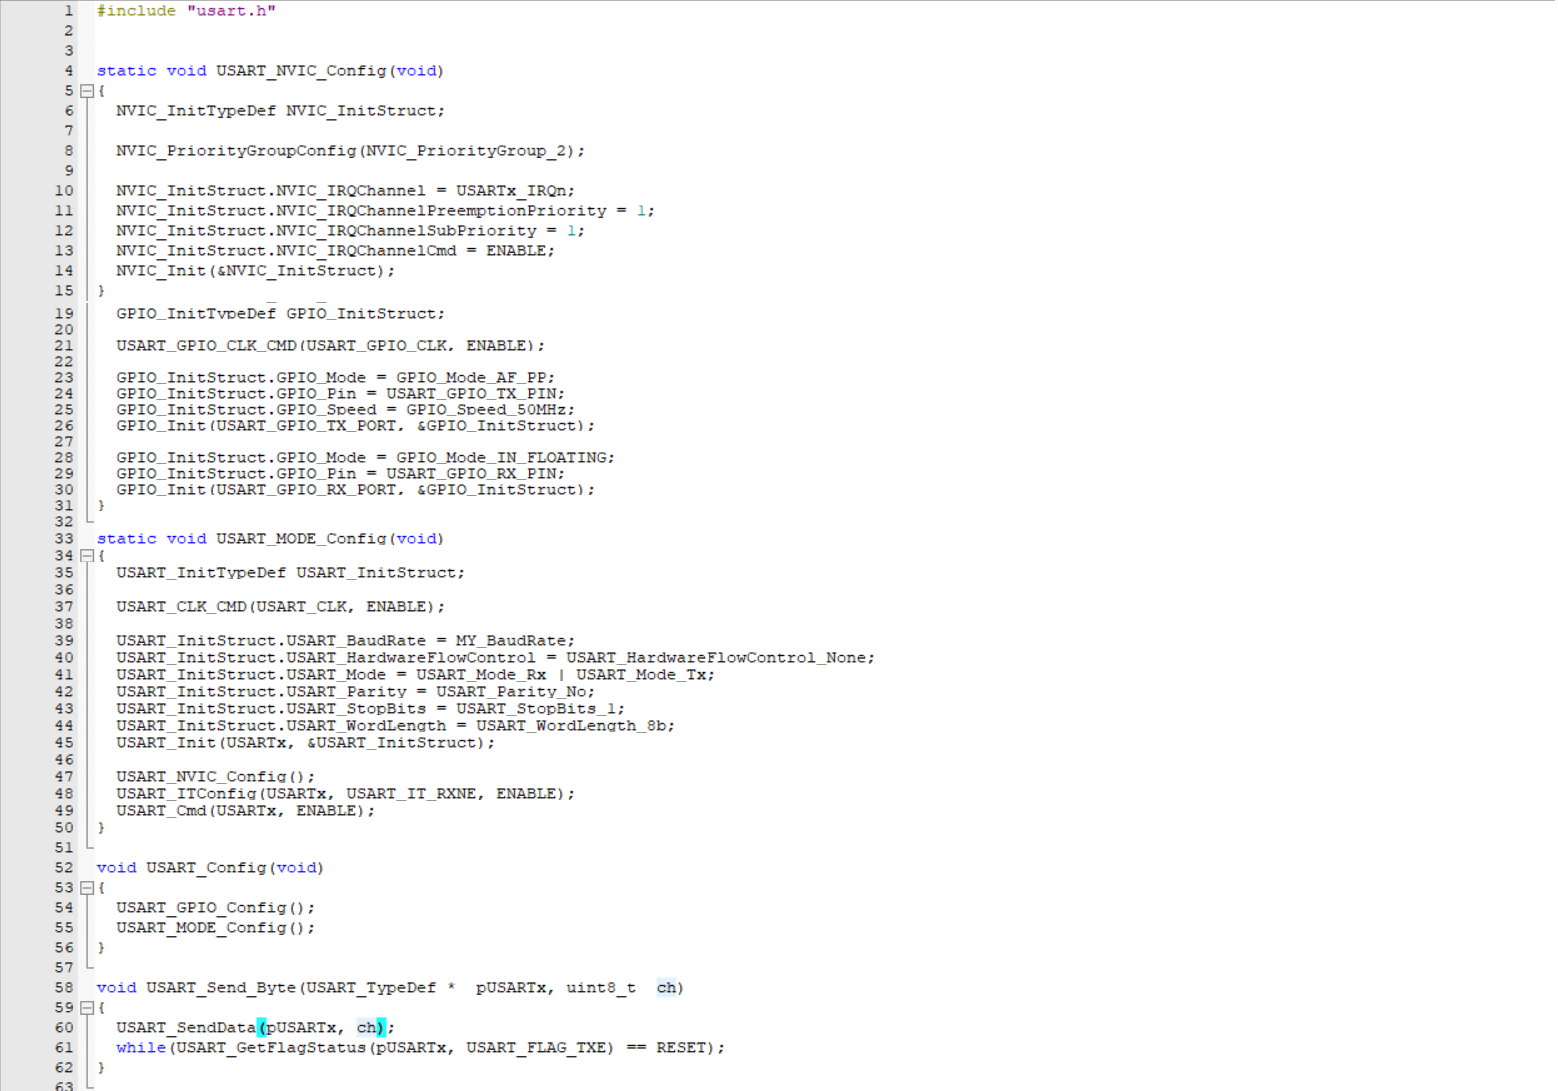1558x1091 pixels.
Task: Collapse the USART_Config function fold at line 53
Action: [x=87, y=888]
